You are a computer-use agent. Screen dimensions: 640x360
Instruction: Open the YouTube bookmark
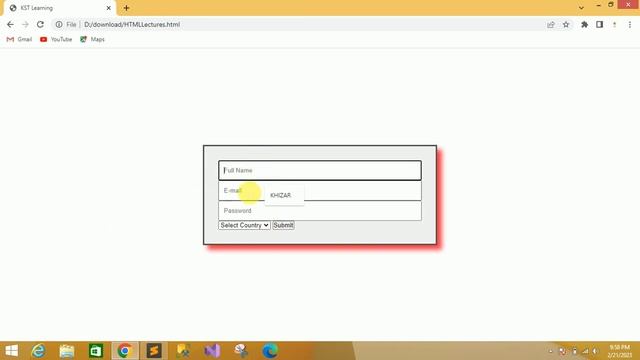(56, 39)
